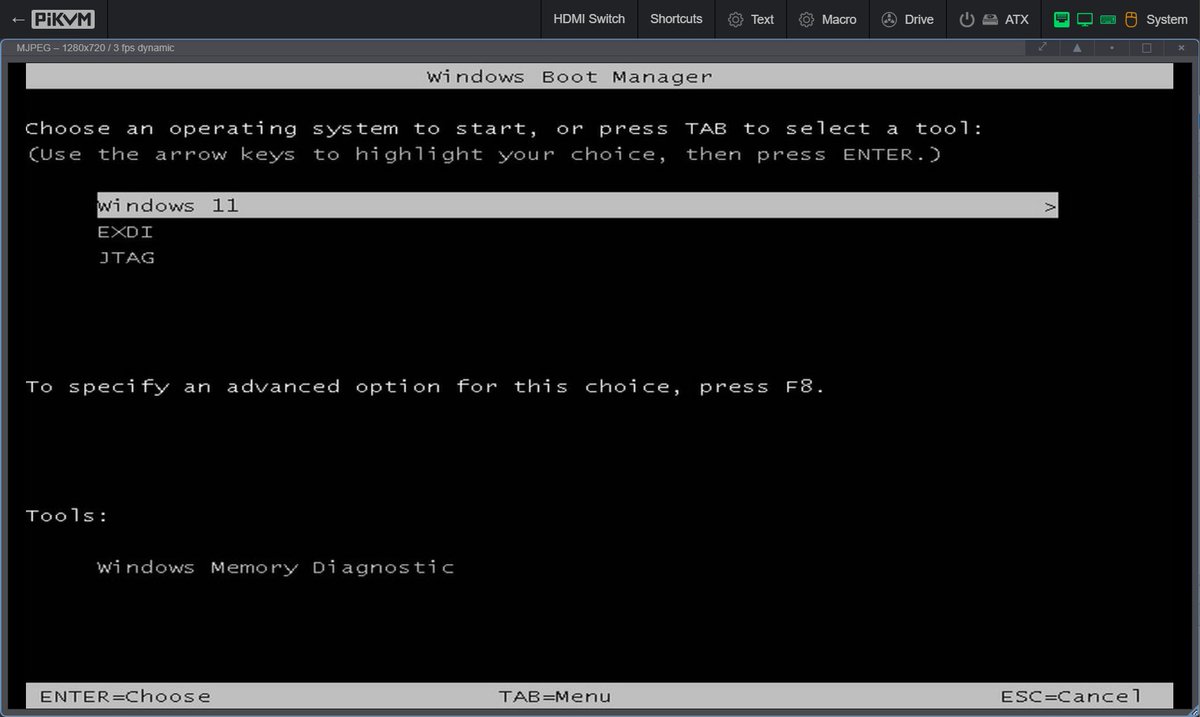Click the Windows Boot Manager title bar
Viewport: 1200px width, 717px height.
(599, 76)
